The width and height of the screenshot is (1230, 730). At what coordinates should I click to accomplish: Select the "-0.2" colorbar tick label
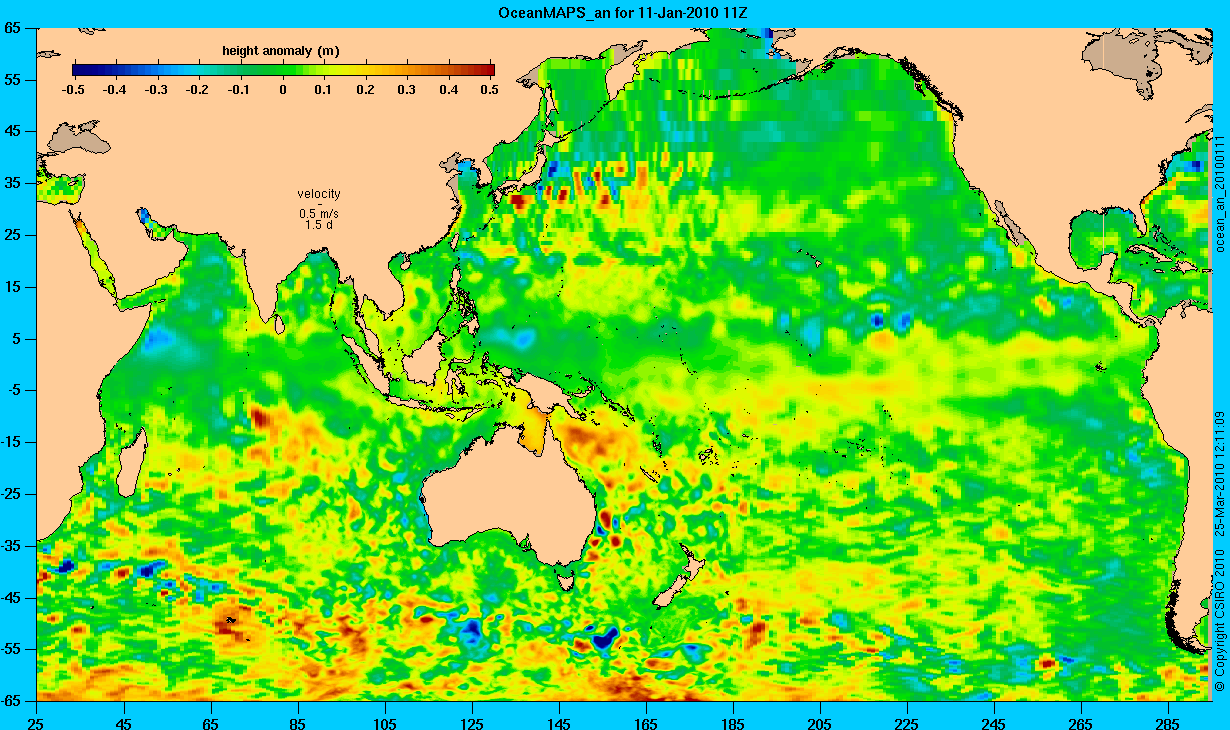pos(198,90)
